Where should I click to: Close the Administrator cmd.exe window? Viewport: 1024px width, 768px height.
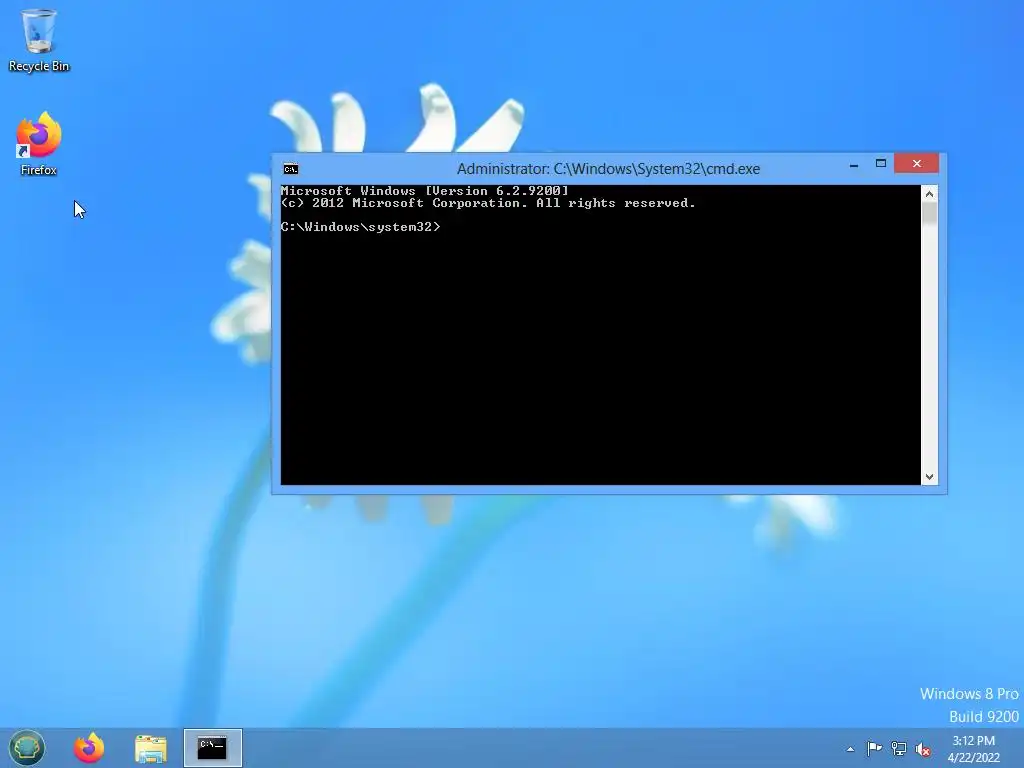917,163
